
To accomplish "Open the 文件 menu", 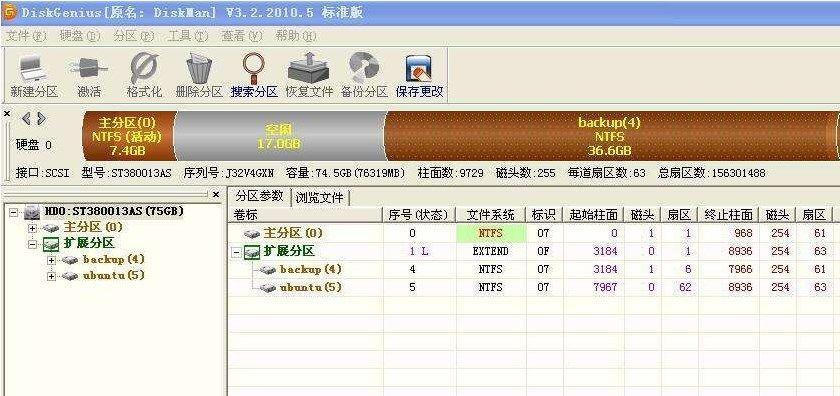I will [26, 36].
